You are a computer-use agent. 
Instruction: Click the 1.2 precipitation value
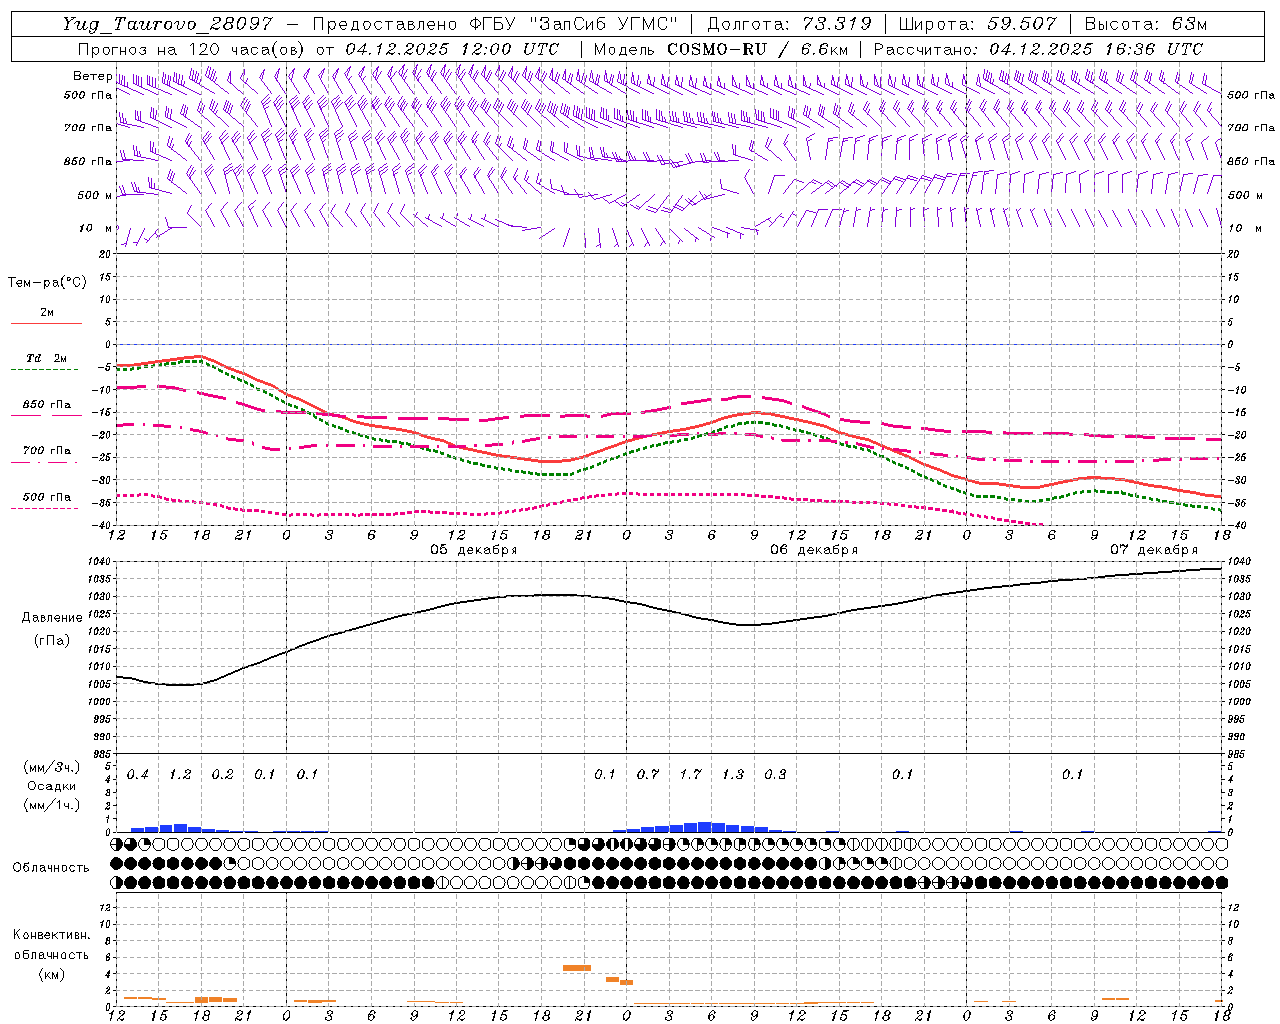coord(180,774)
